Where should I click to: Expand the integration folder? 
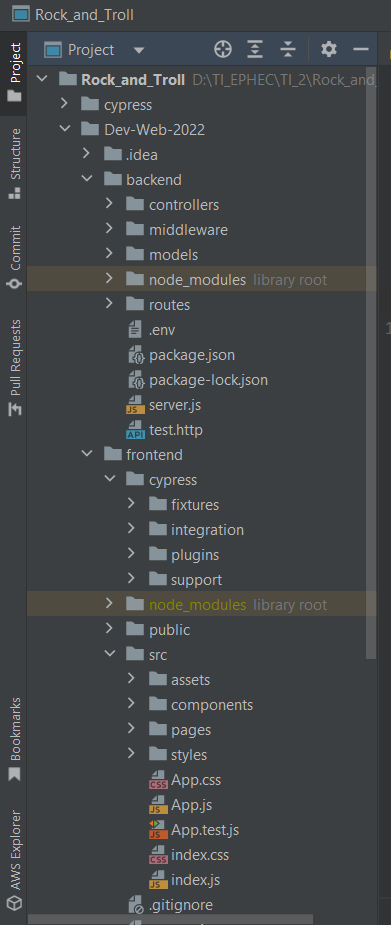click(x=131, y=529)
